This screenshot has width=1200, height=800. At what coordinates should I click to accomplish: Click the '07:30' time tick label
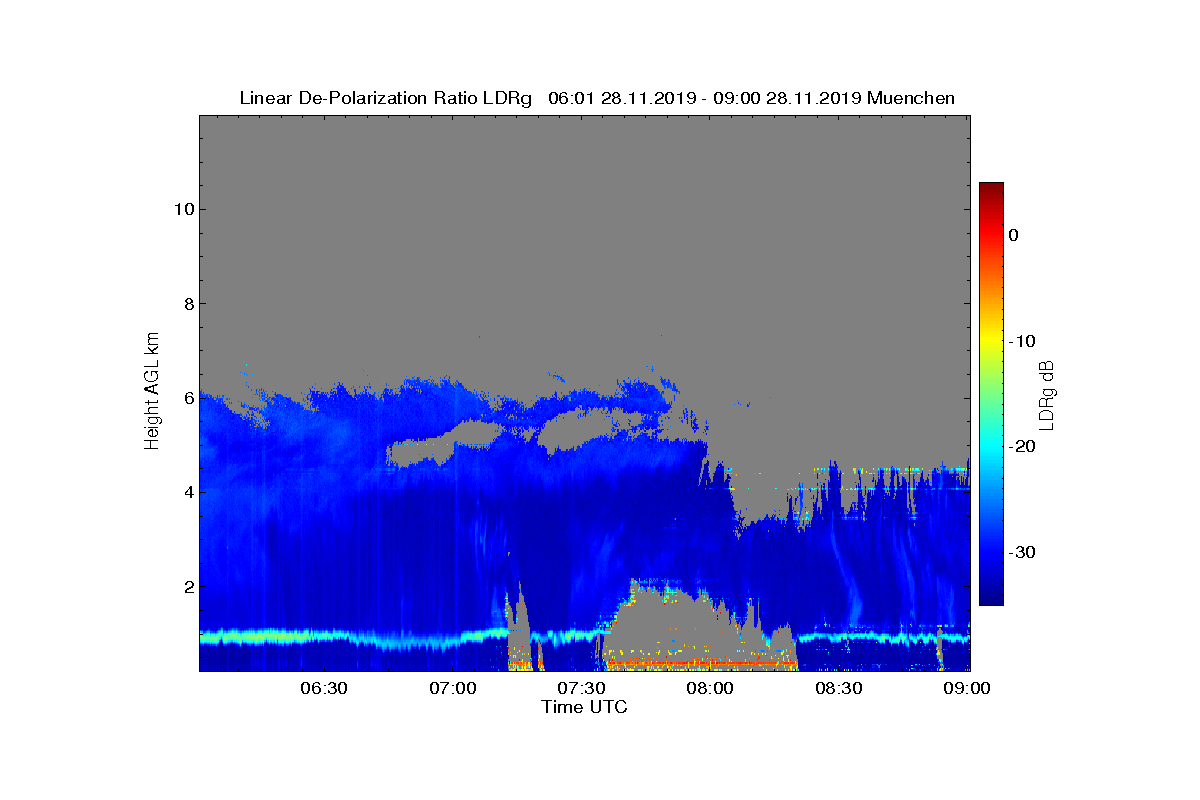pyautogui.click(x=583, y=688)
